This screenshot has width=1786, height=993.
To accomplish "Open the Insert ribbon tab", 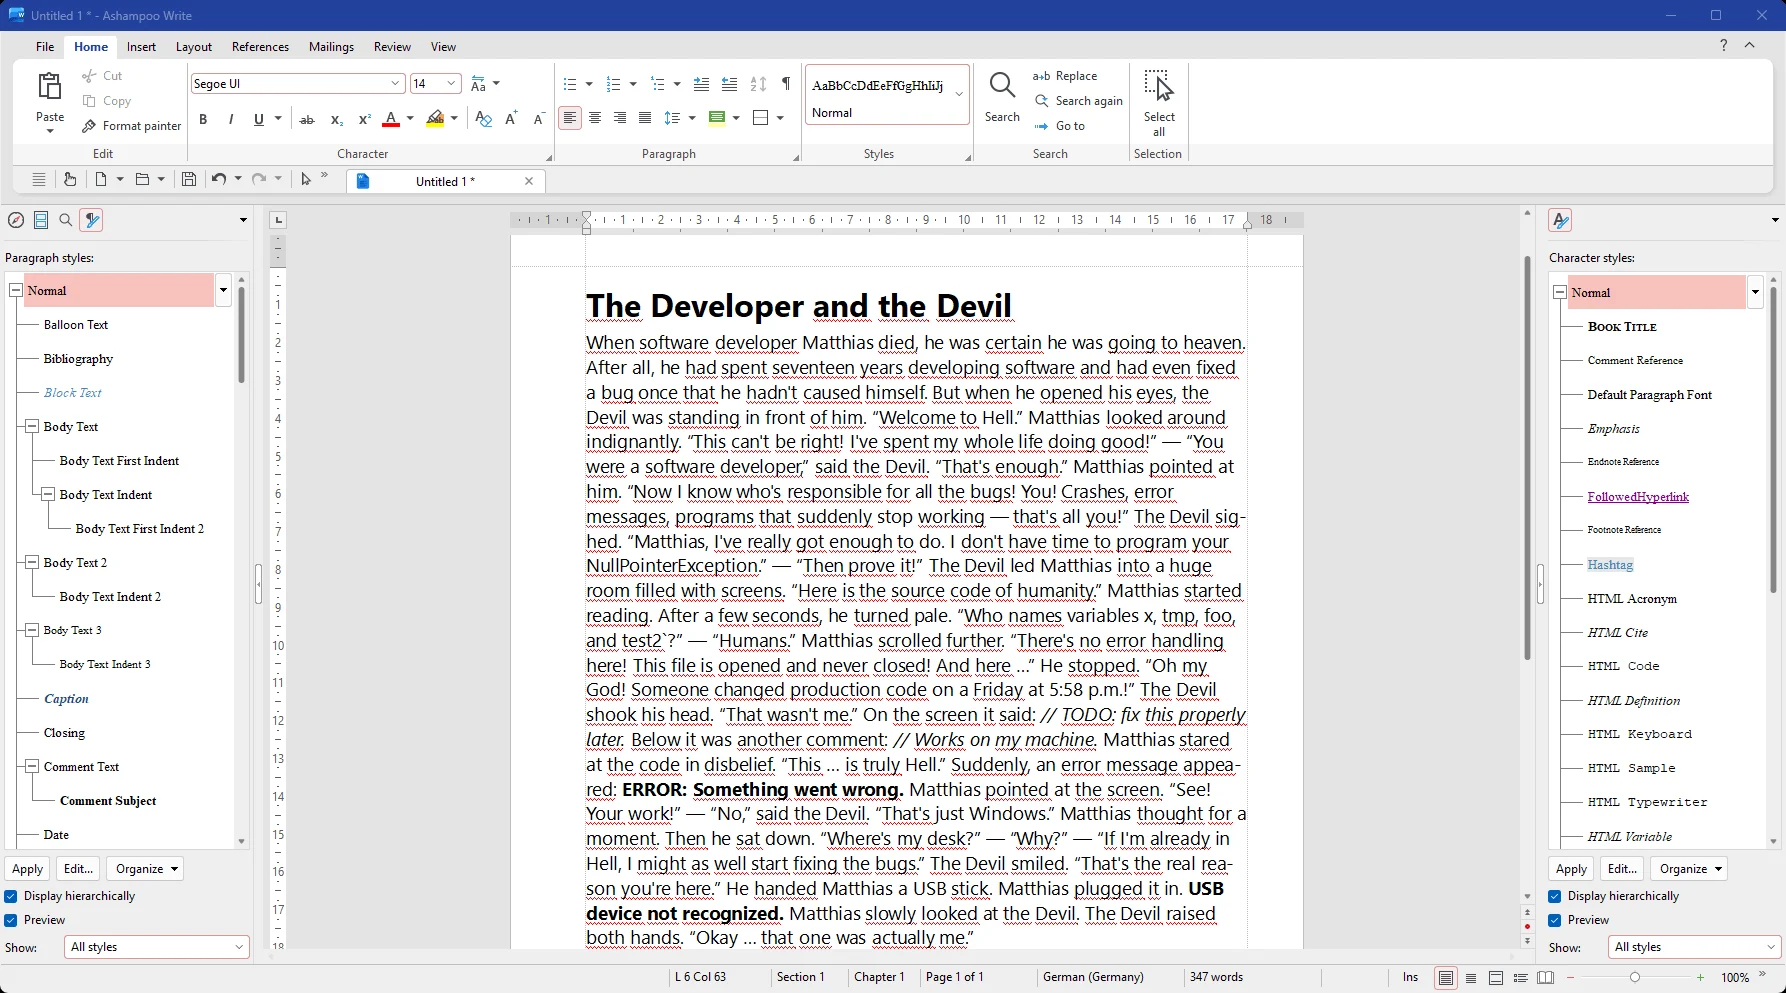I will point(141,47).
